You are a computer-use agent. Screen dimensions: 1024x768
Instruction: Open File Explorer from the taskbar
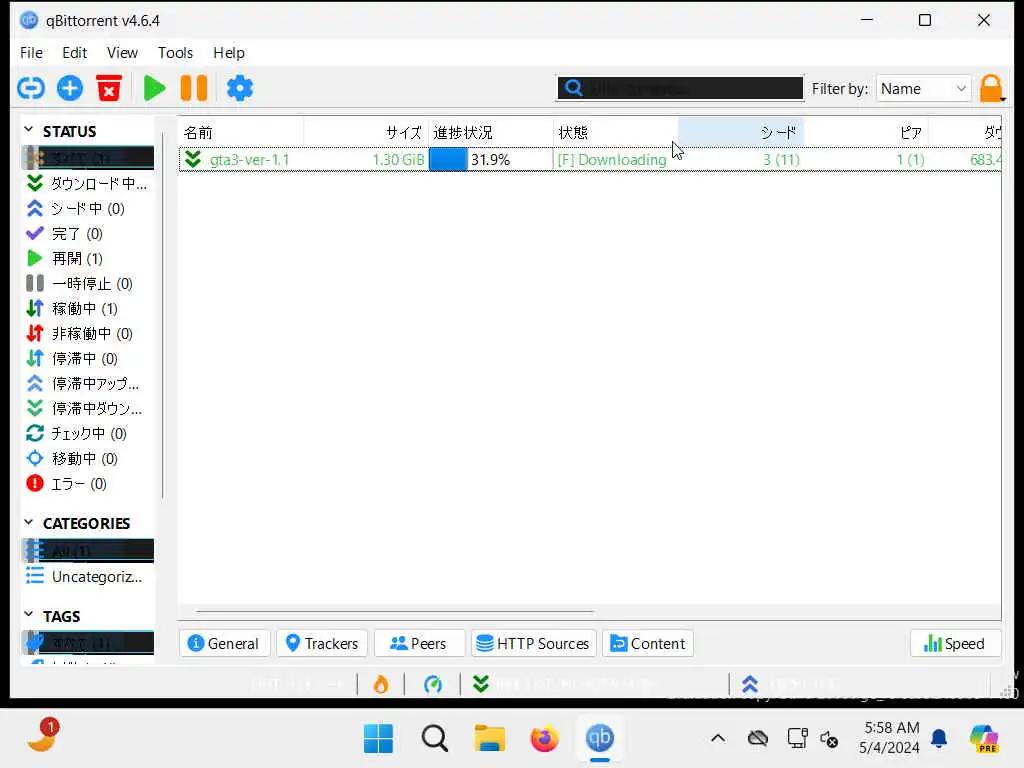coord(490,739)
